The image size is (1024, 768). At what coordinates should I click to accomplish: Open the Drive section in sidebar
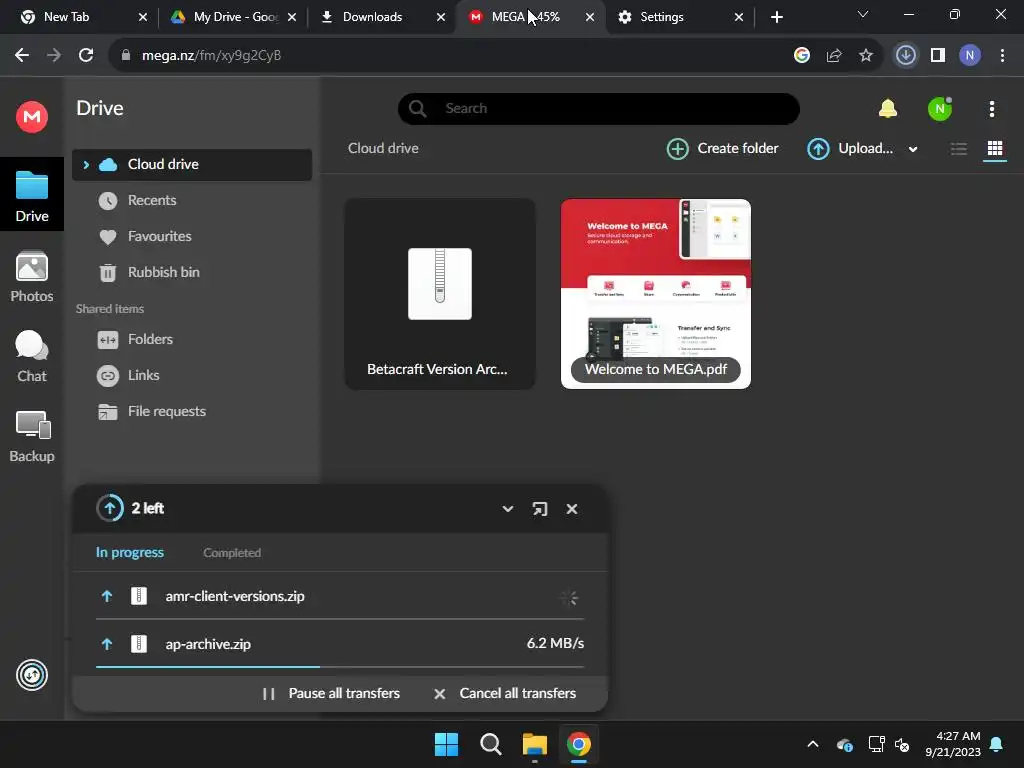coord(31,195)
